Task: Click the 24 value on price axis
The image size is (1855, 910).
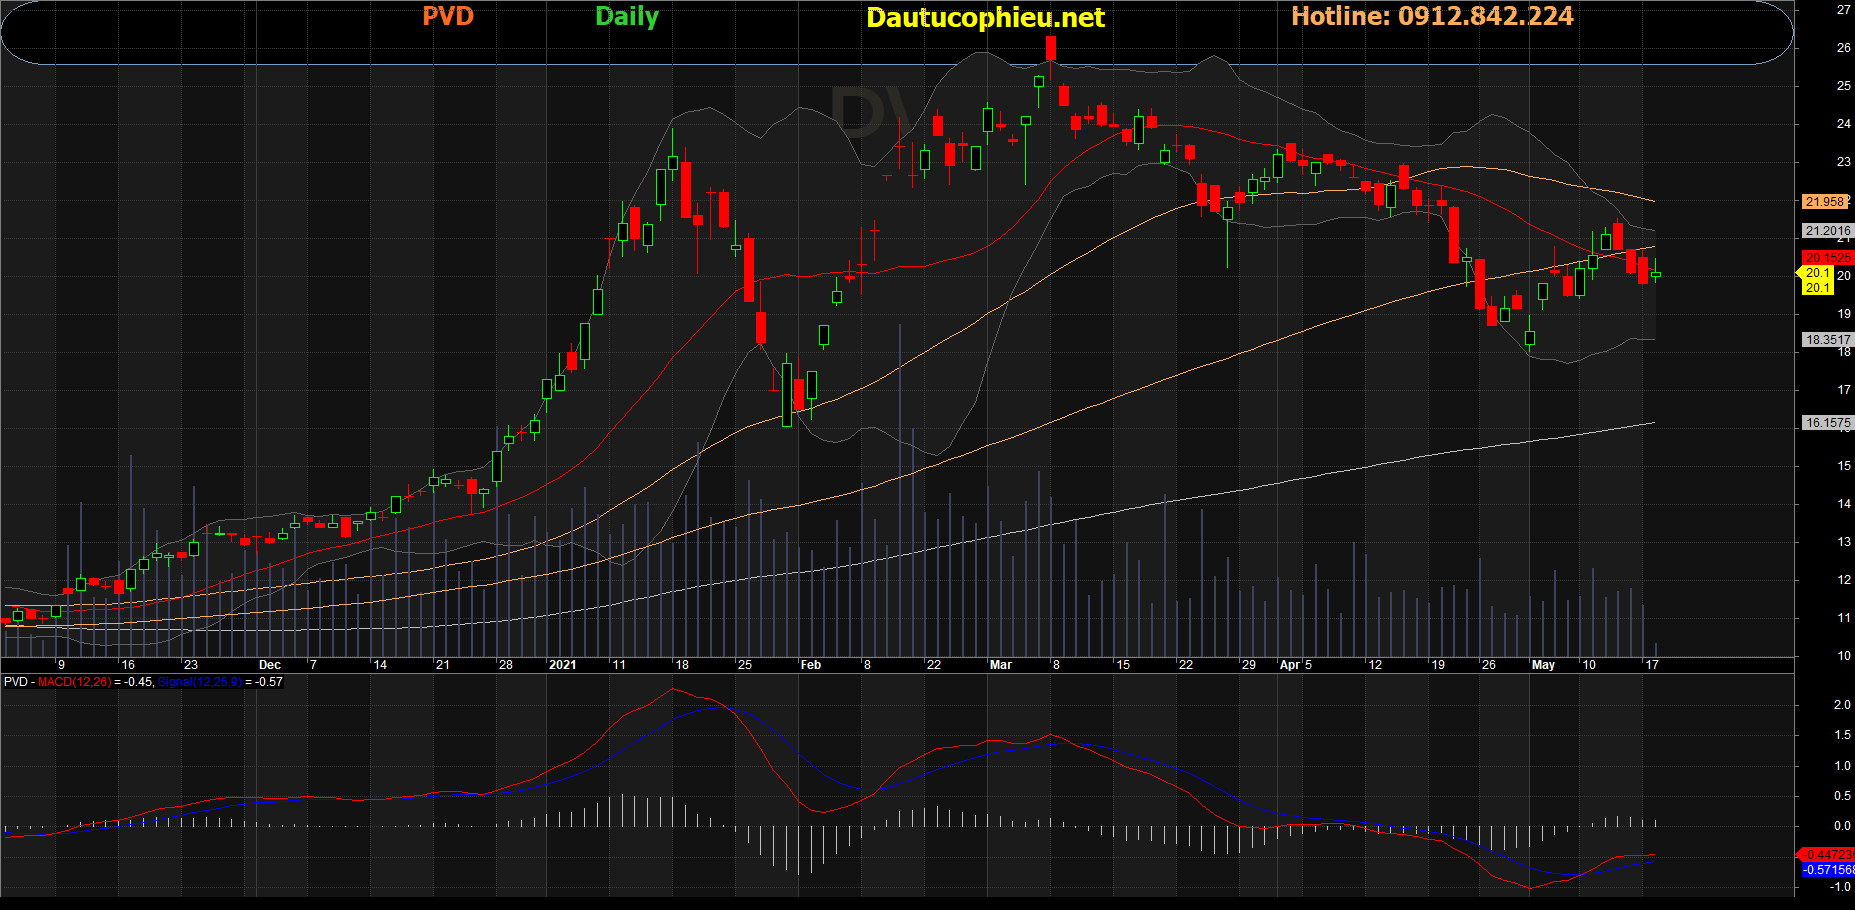Action: 1844,124
